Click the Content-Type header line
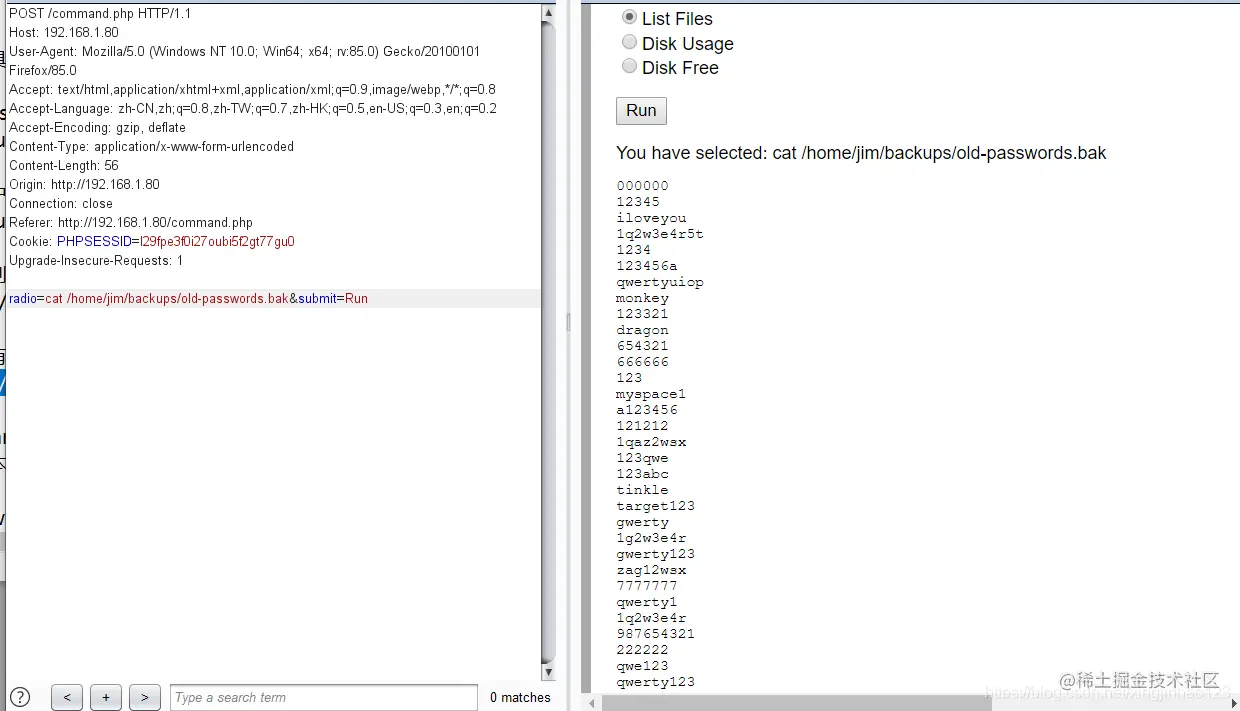The height and width of the screenshot is (711, 1240). click(151, 147)
